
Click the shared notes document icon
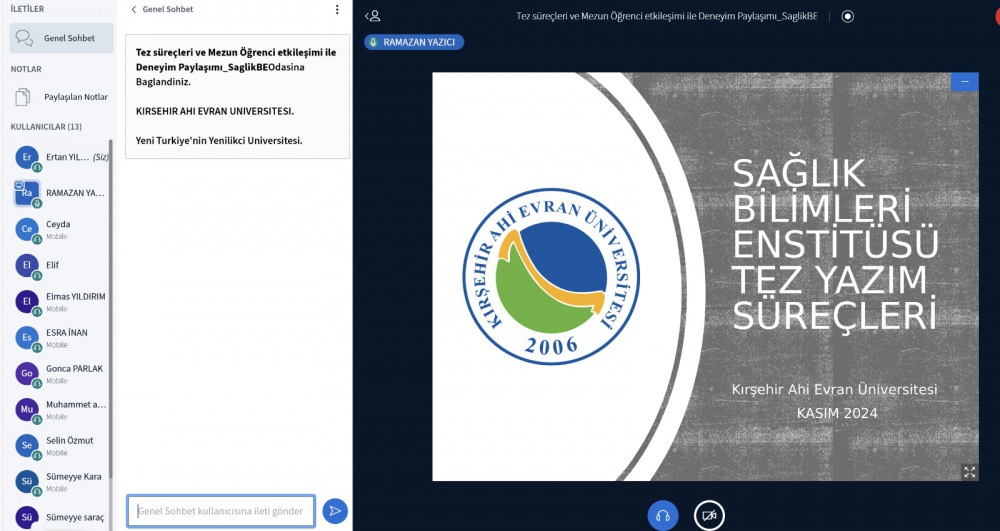pos(23,97)
